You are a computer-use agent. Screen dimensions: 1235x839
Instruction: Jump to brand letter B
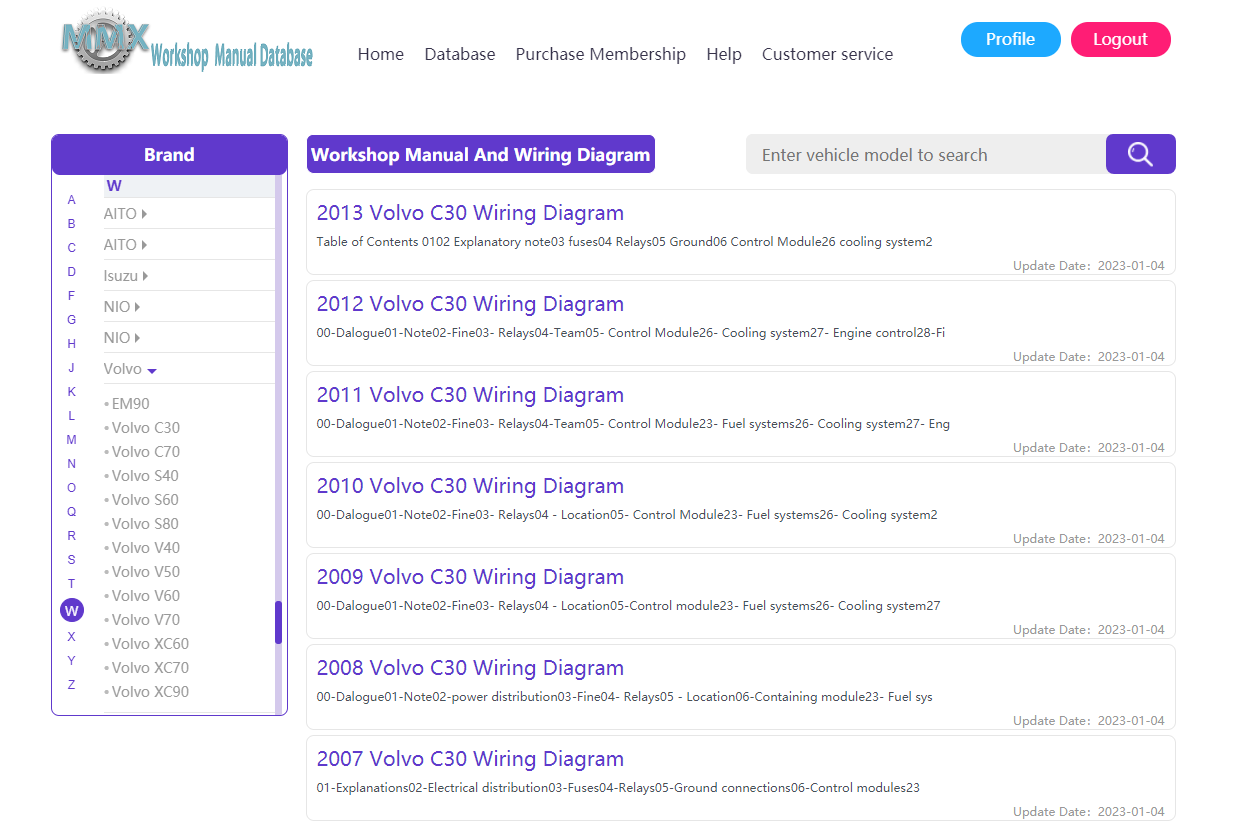point(71,224)
